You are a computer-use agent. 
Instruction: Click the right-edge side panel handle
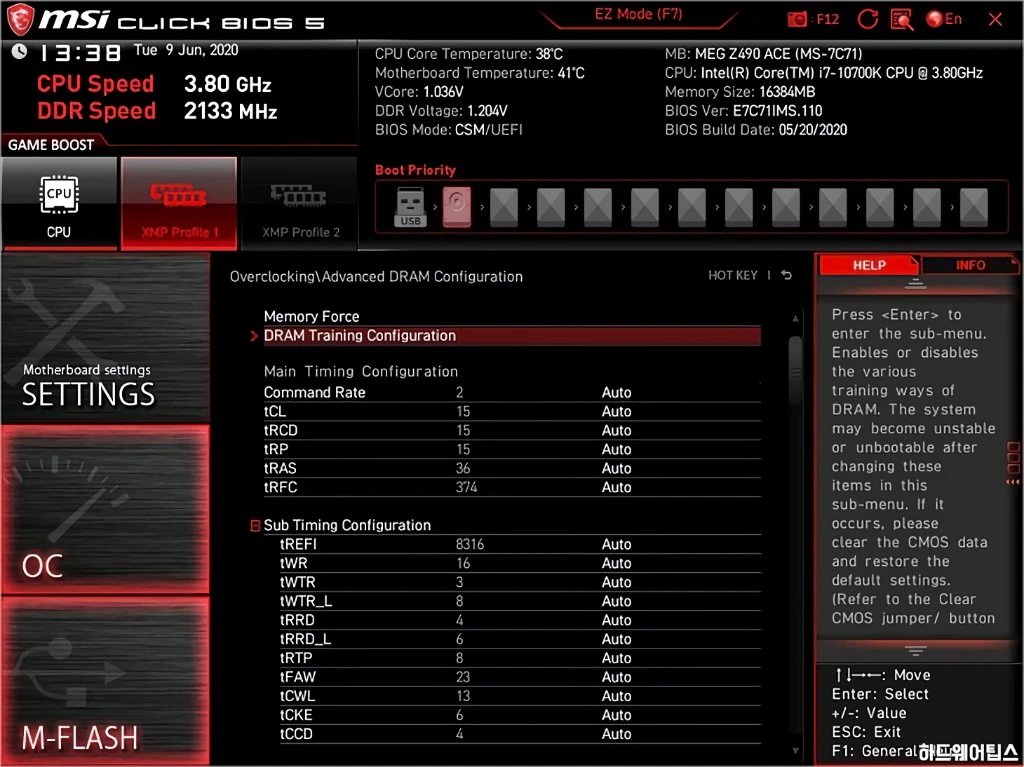pyautogui.click(x=1013, y=463)
